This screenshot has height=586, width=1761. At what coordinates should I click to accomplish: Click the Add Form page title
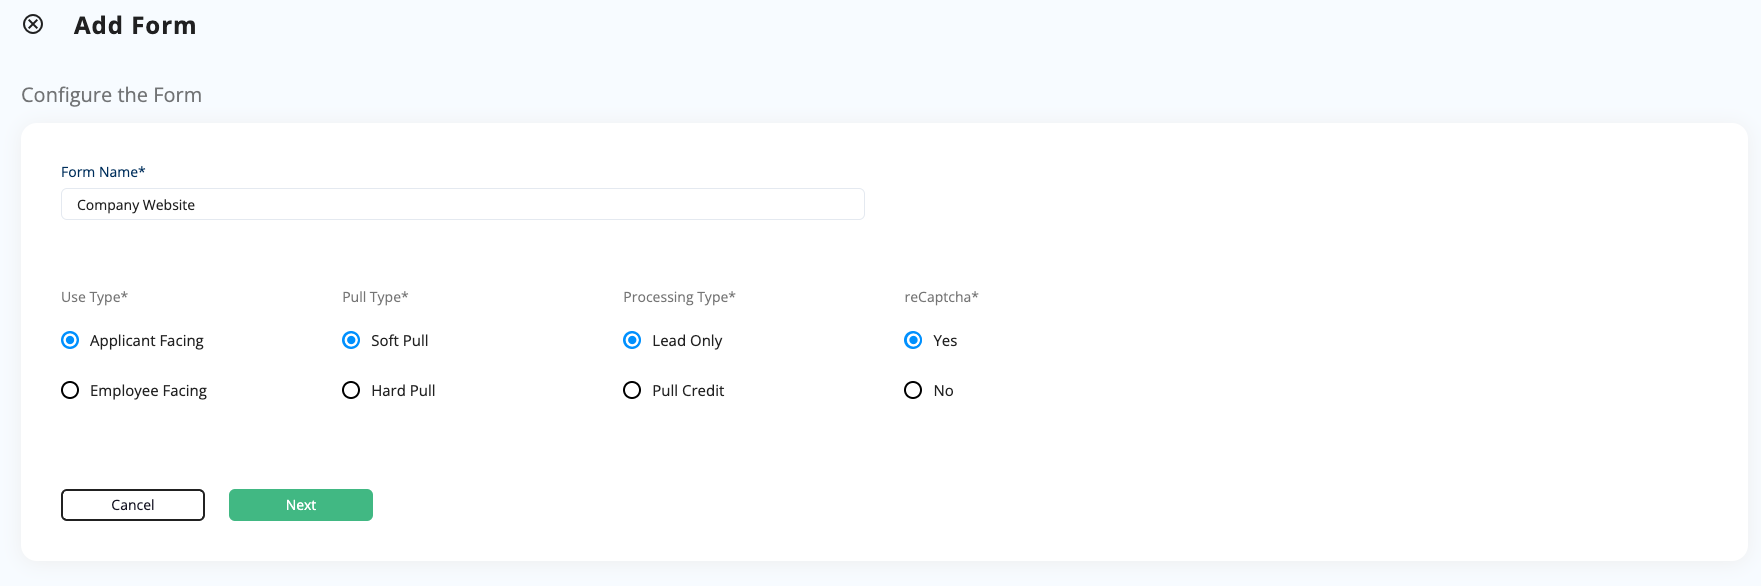pos(135,25)
